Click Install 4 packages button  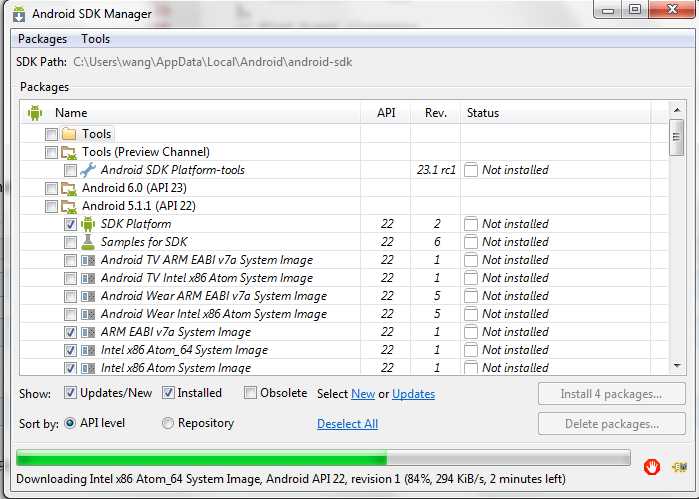coord(612,394)
